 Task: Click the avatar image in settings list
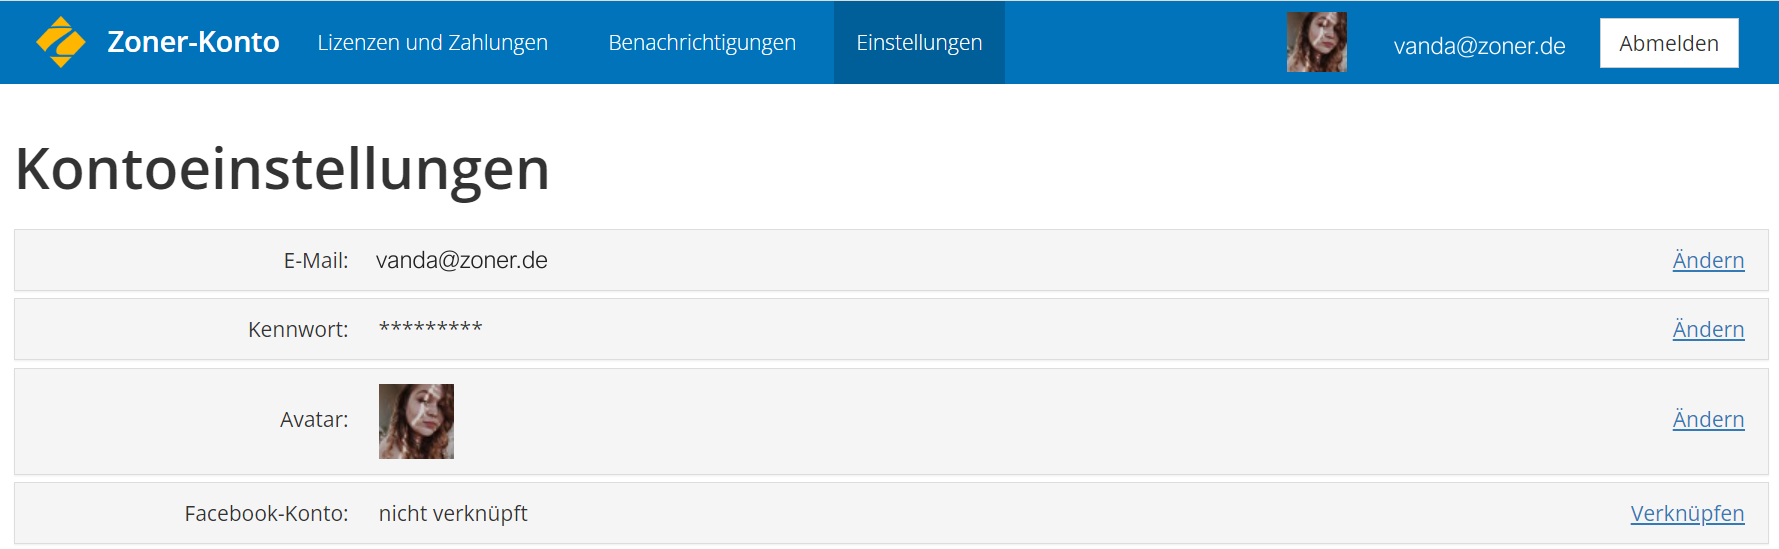(416, 421)
